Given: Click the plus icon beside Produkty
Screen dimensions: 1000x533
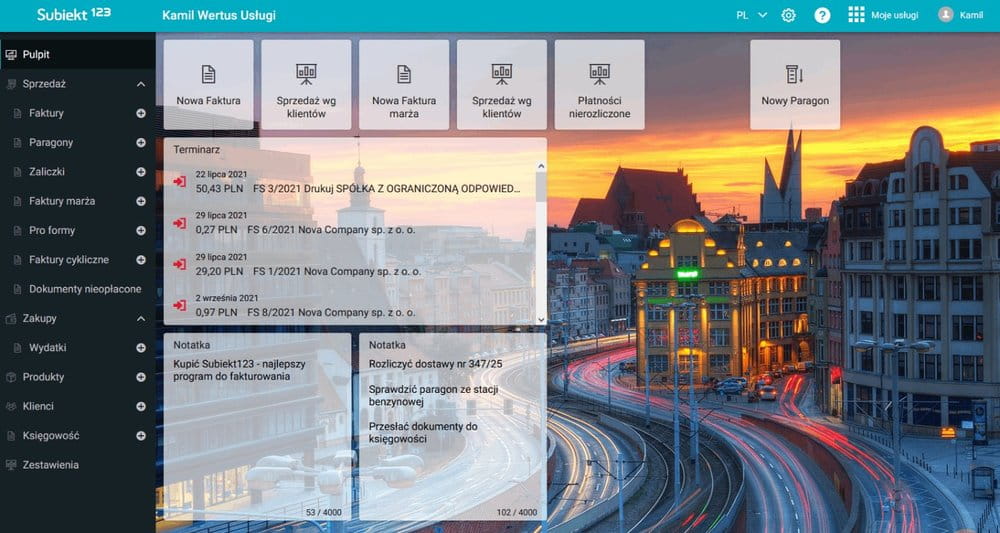Looking at the screenshot, I should click(x=141, y=377).
